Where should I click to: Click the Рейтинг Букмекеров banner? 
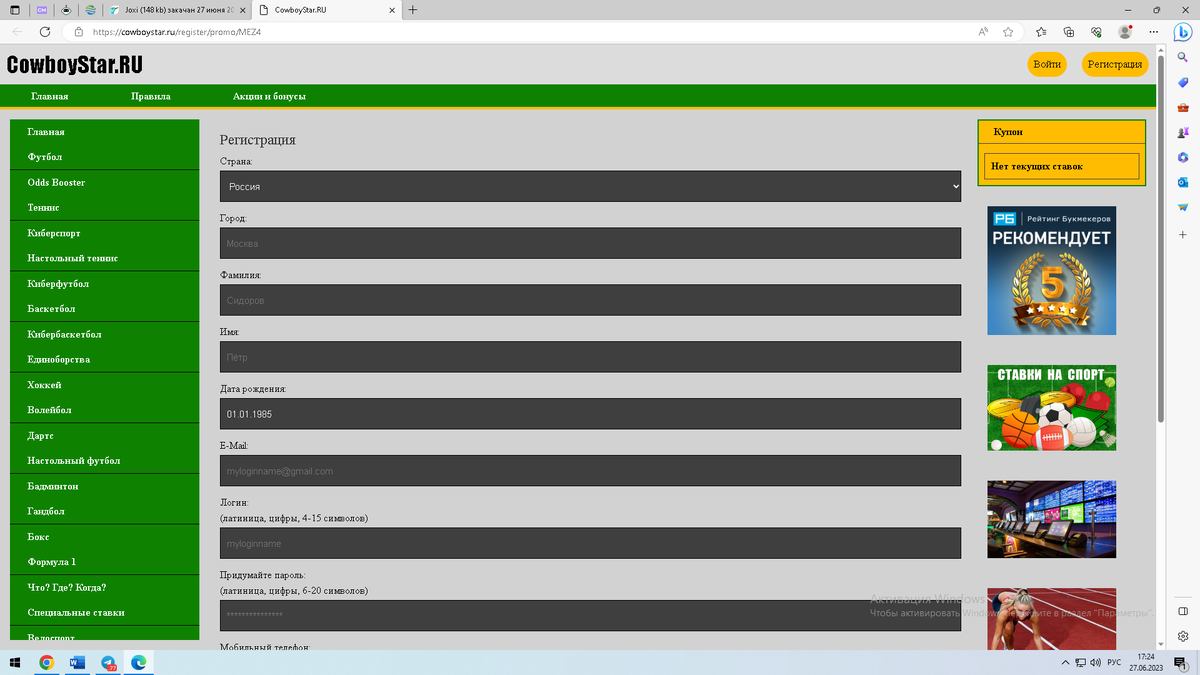tap(1051, 271)
